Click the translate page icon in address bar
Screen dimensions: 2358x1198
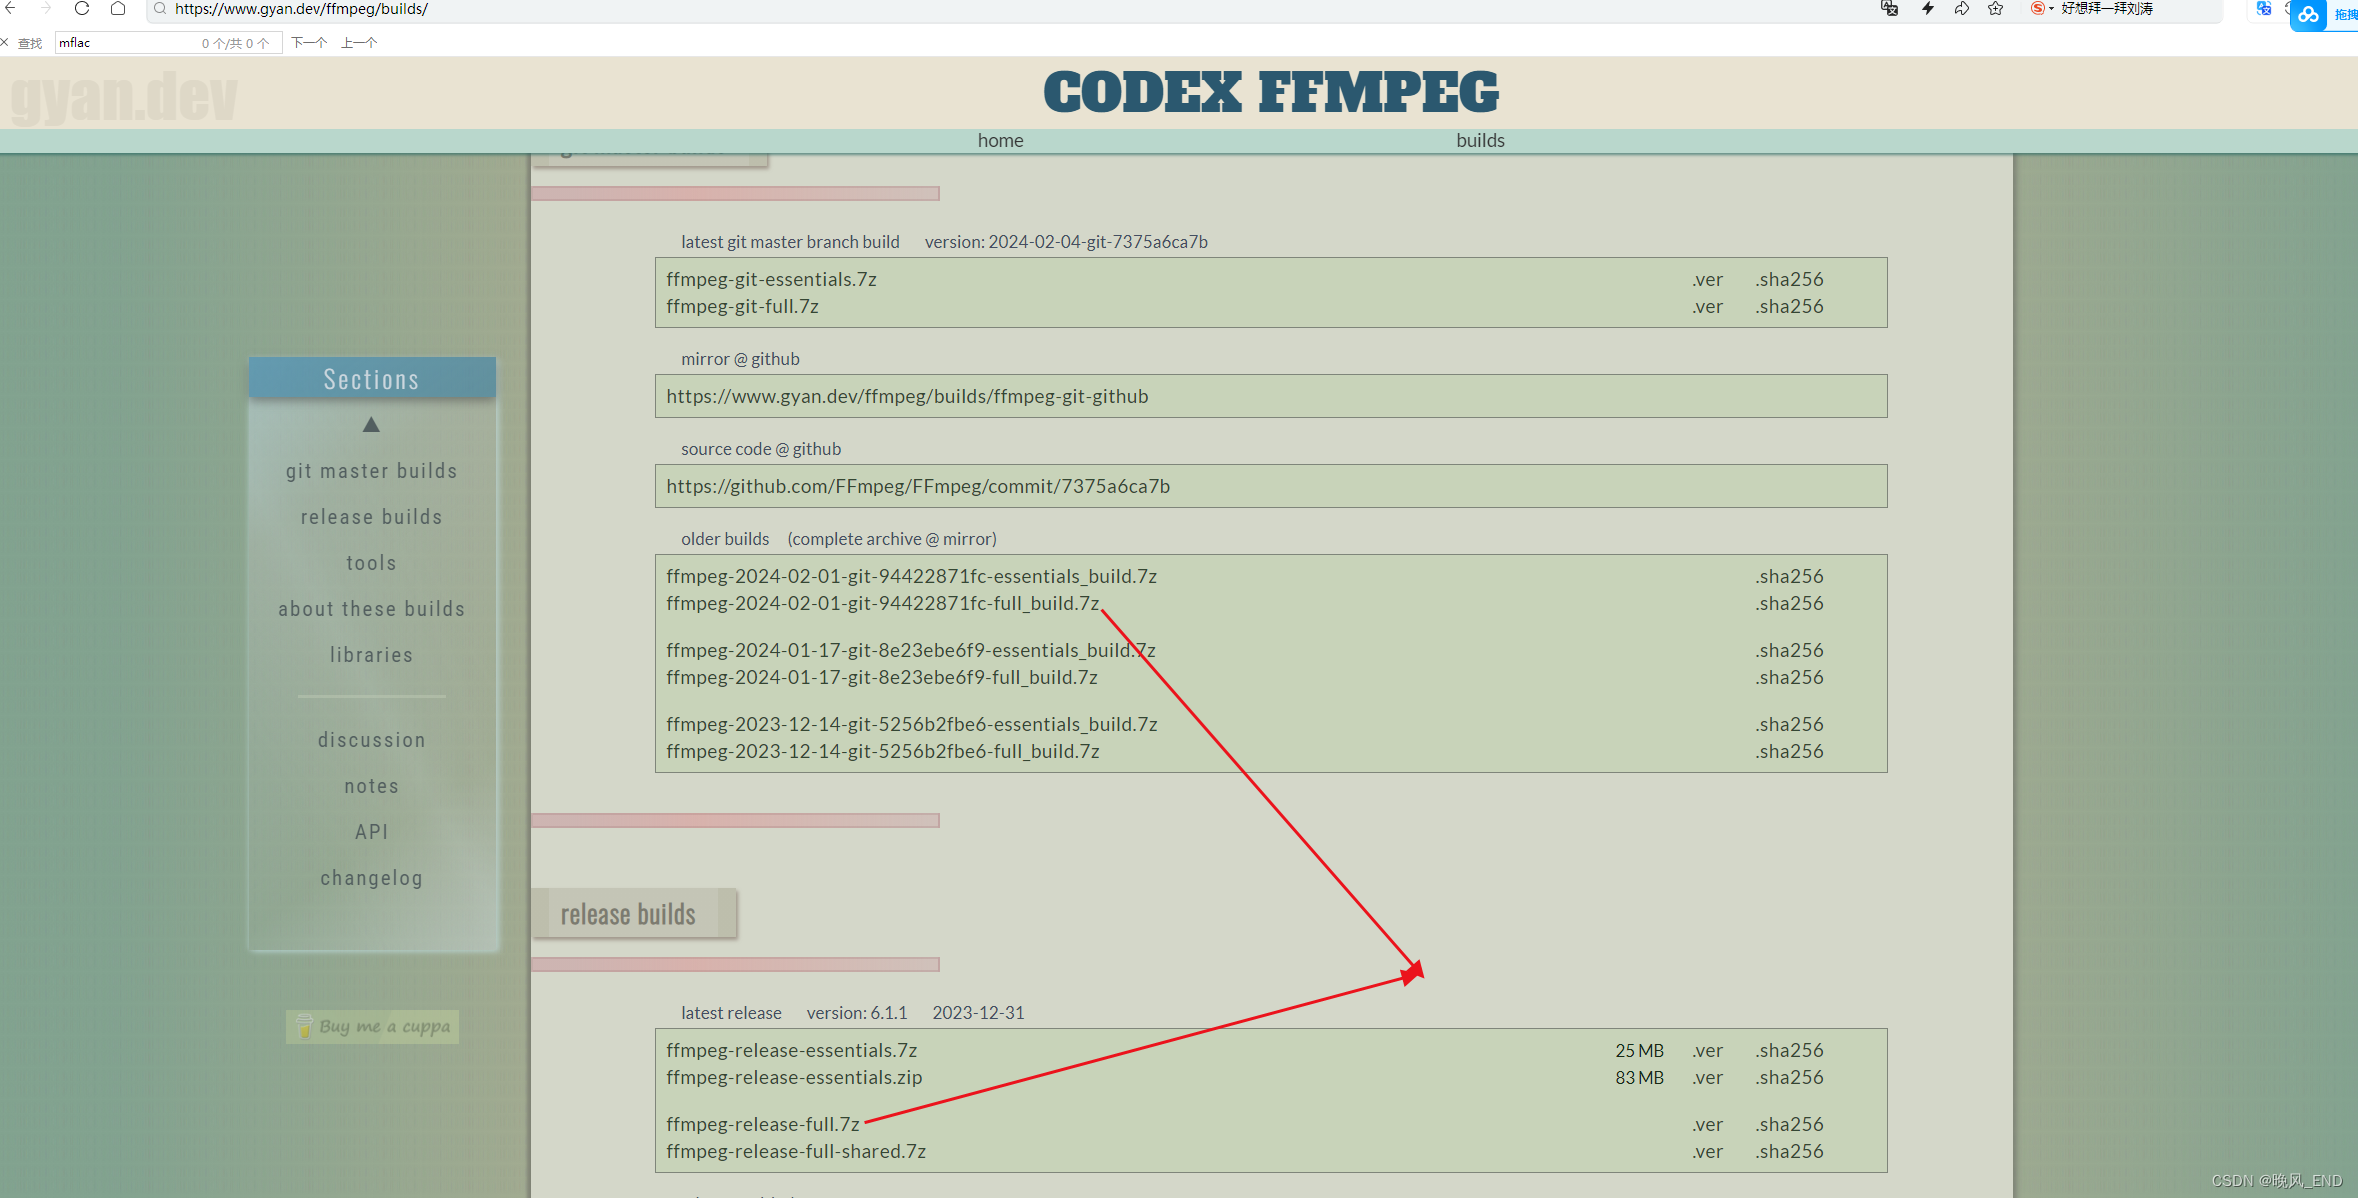(x=1889, y=9)
